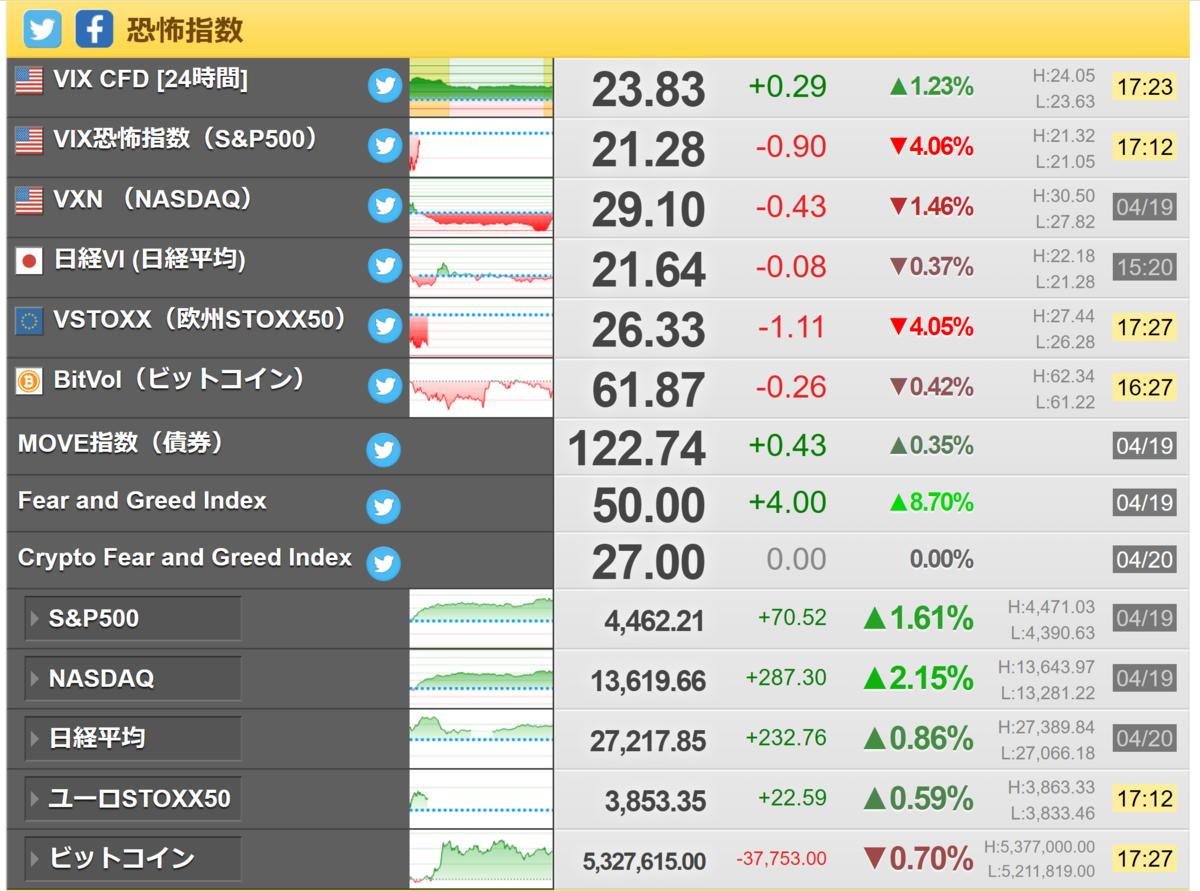Open the VIX恐怖指数（S&P500） link
1200x891 pixels.
[x=186, y=140]
